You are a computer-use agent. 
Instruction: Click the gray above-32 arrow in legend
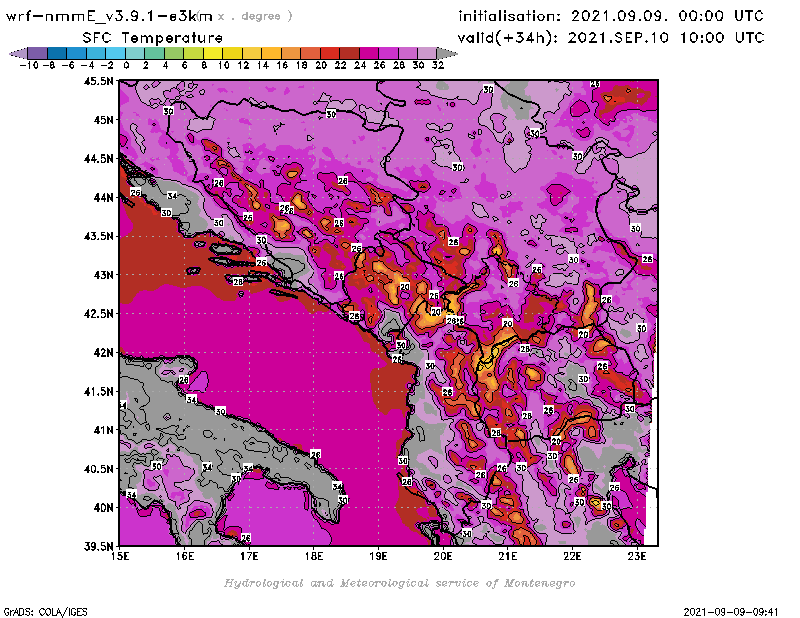pos(447,53)
